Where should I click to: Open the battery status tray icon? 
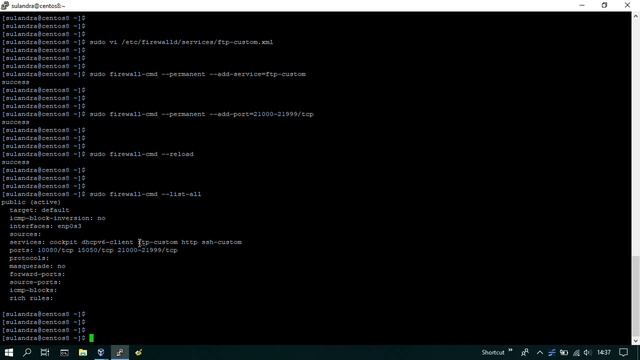tap(564, 353)
